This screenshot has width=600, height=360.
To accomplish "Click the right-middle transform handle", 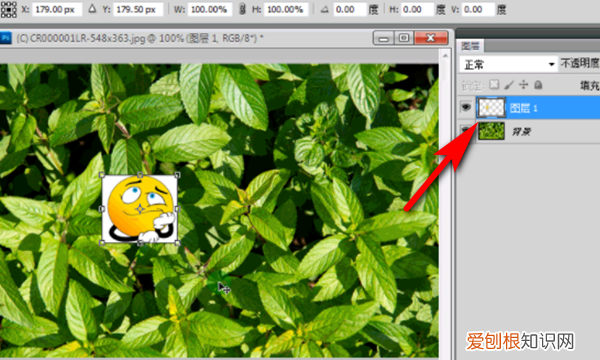I will (178, 209).
